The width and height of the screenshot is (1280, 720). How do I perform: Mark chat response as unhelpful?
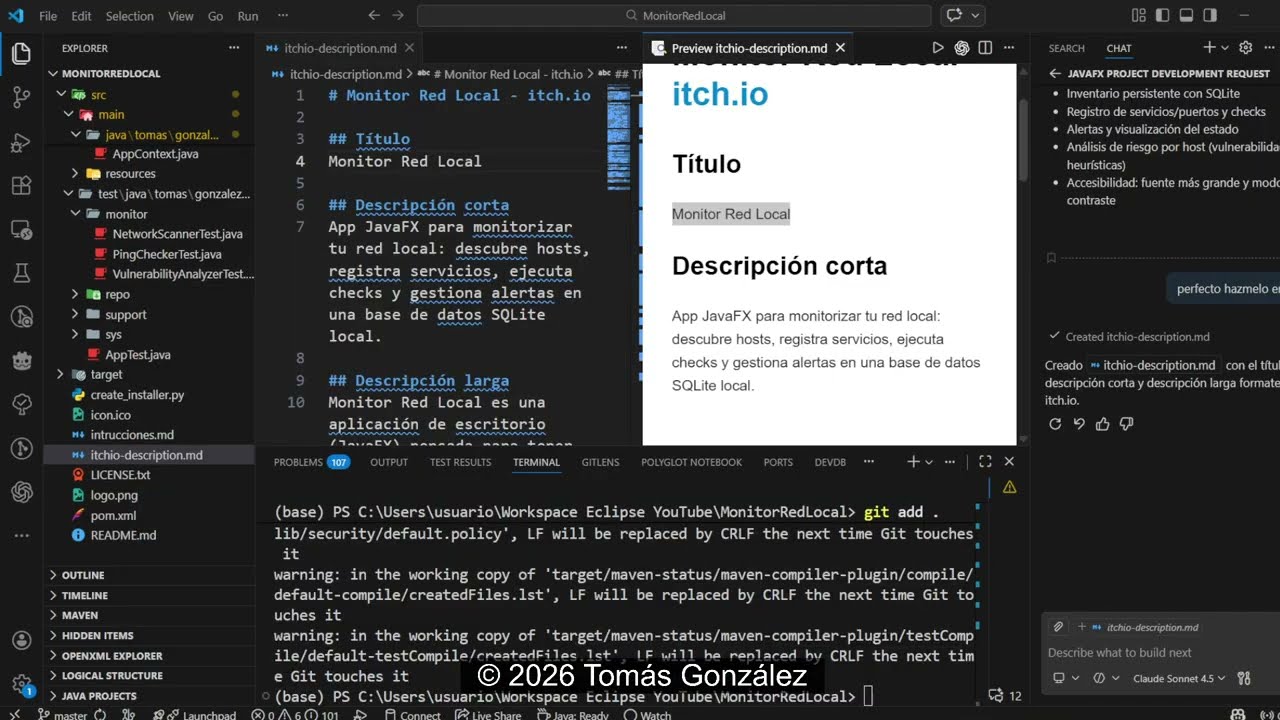pyautogui.click(x=1127, y=424)
